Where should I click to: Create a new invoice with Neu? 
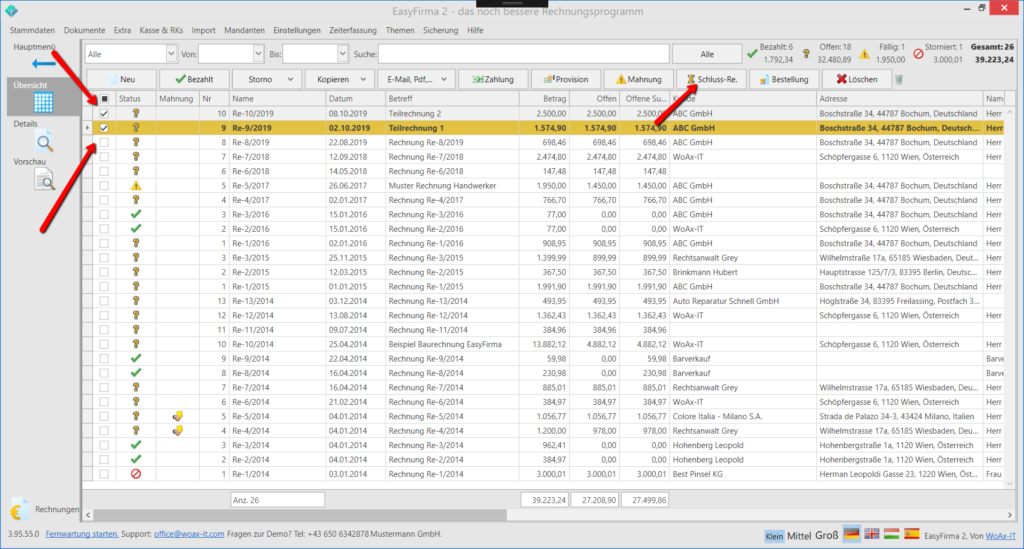point(121,80)
